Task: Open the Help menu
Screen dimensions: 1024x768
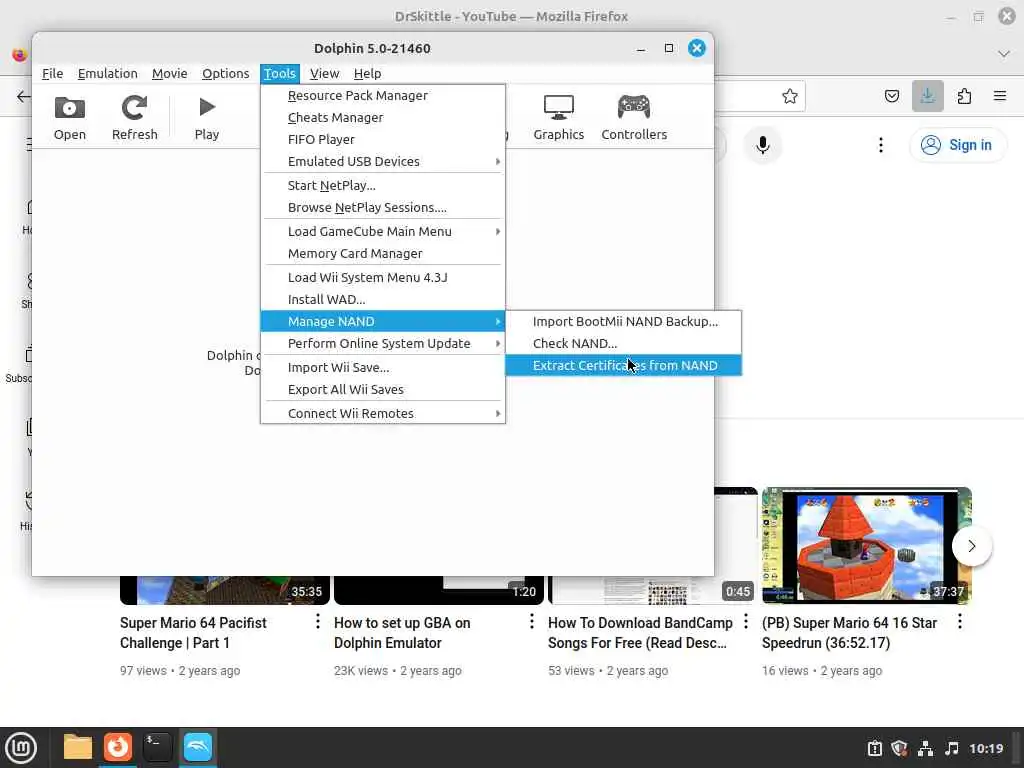Action: point(367,73)
